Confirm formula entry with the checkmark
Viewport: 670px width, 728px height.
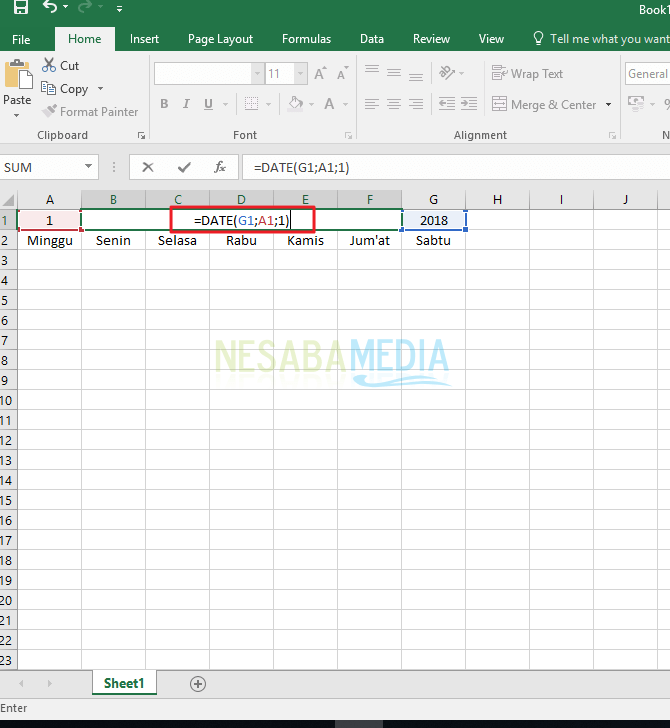[184, 167]
